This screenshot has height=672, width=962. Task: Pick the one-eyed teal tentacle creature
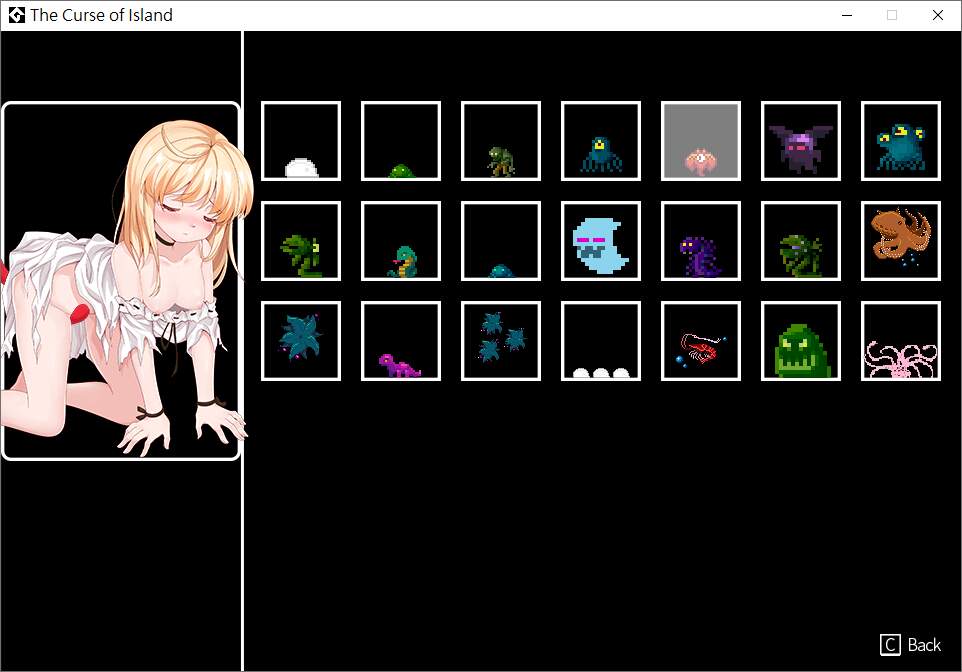[x=601, y=141]
